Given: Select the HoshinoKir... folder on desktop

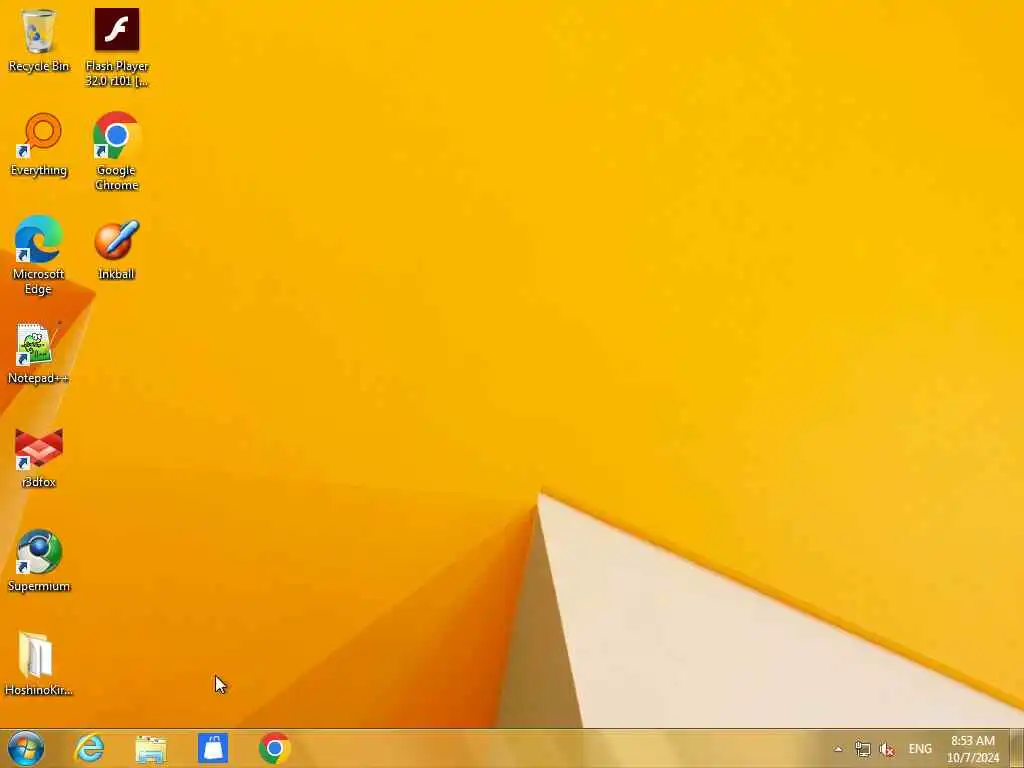Looking at the screenshot, I should pyautogui.click(x=39, y=664).
